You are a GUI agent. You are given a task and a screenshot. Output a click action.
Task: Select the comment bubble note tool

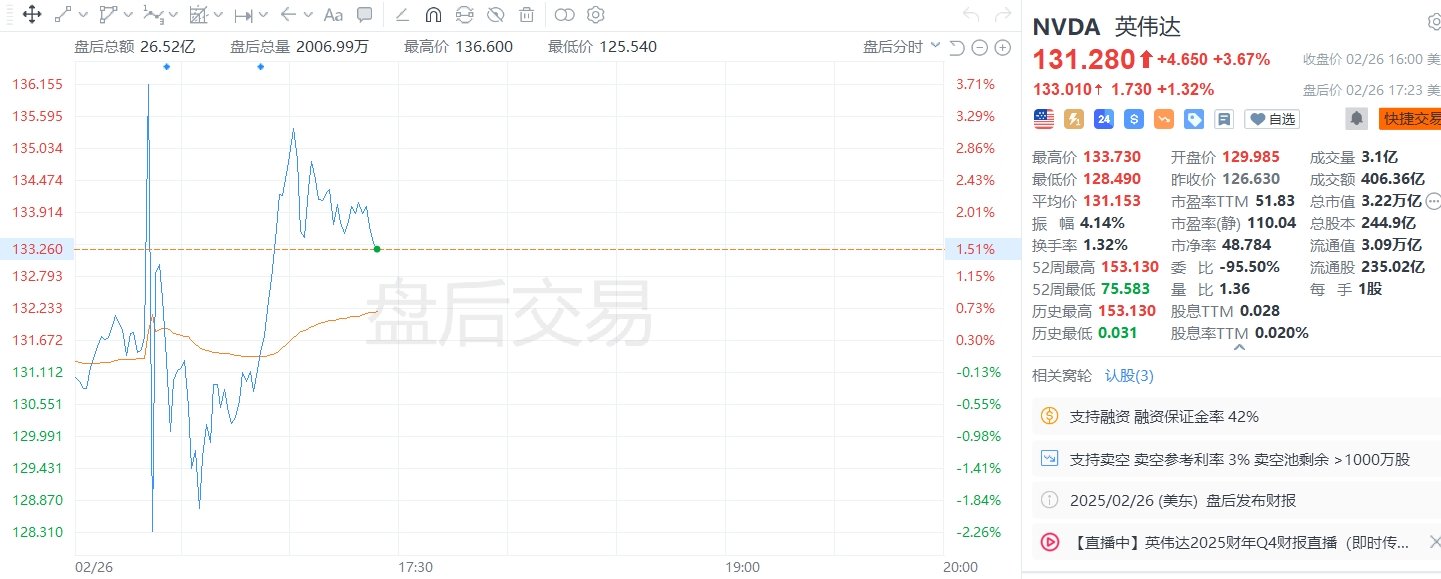(x=365, y=15)
